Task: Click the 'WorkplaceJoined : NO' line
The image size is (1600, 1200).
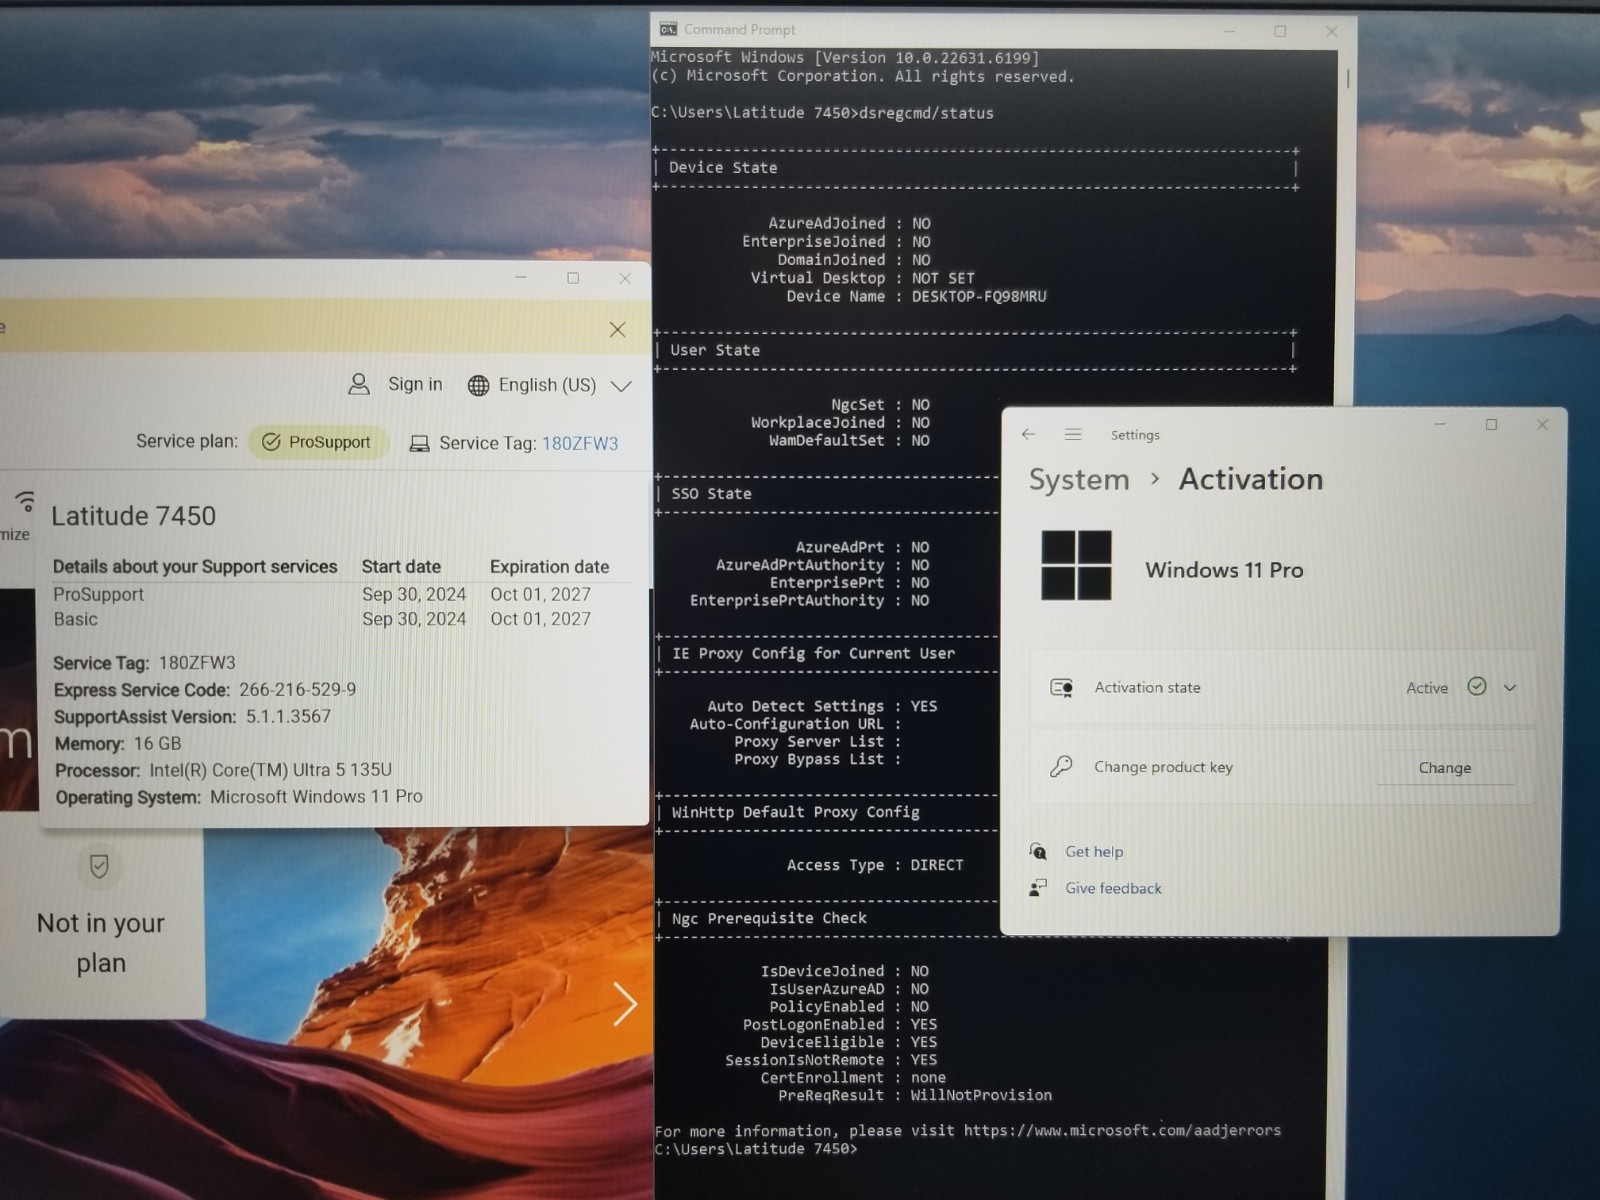Action: [840, 423]
